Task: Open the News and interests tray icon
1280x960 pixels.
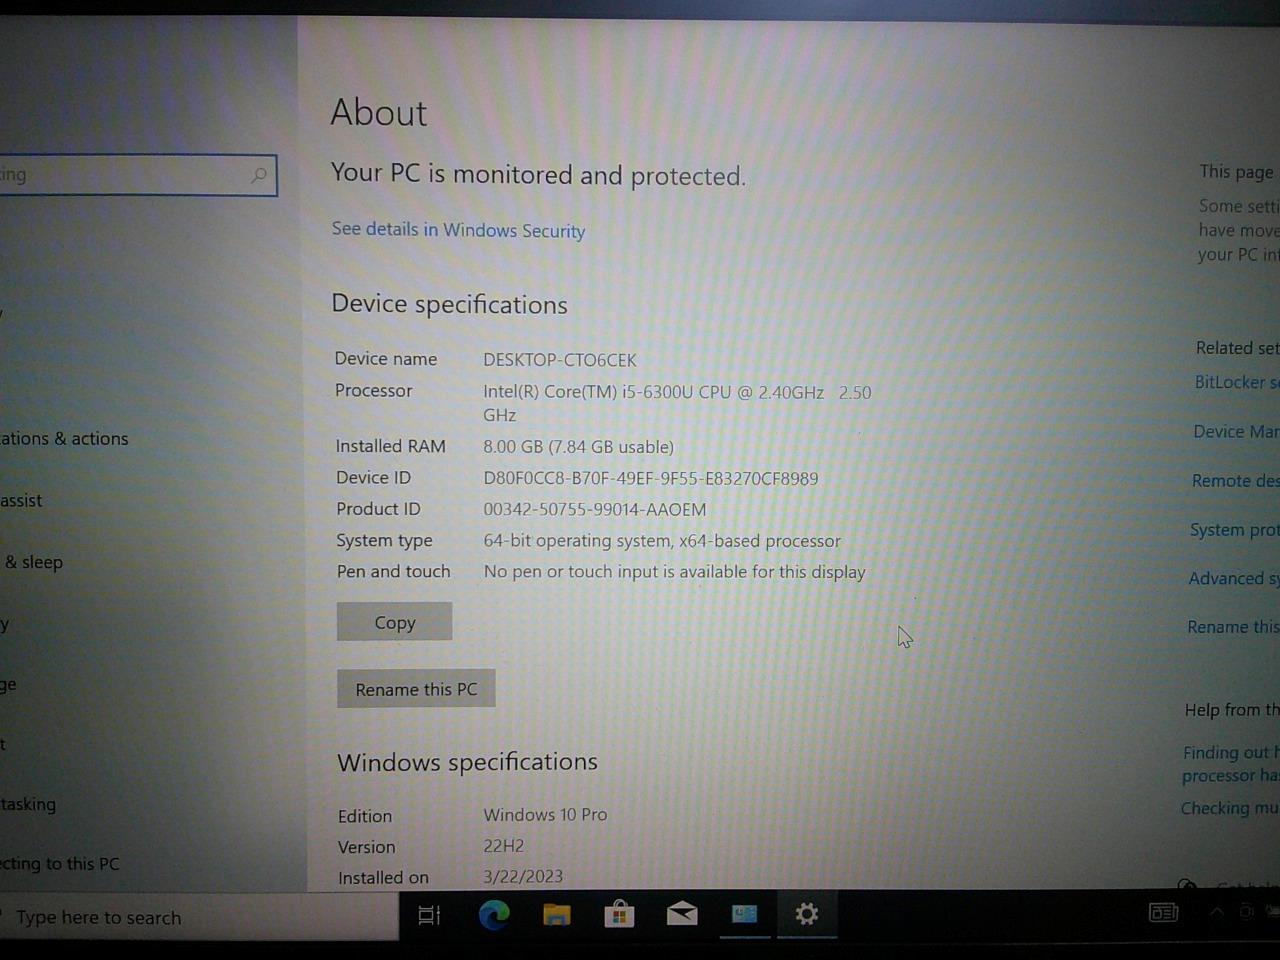Action: 1163,912
